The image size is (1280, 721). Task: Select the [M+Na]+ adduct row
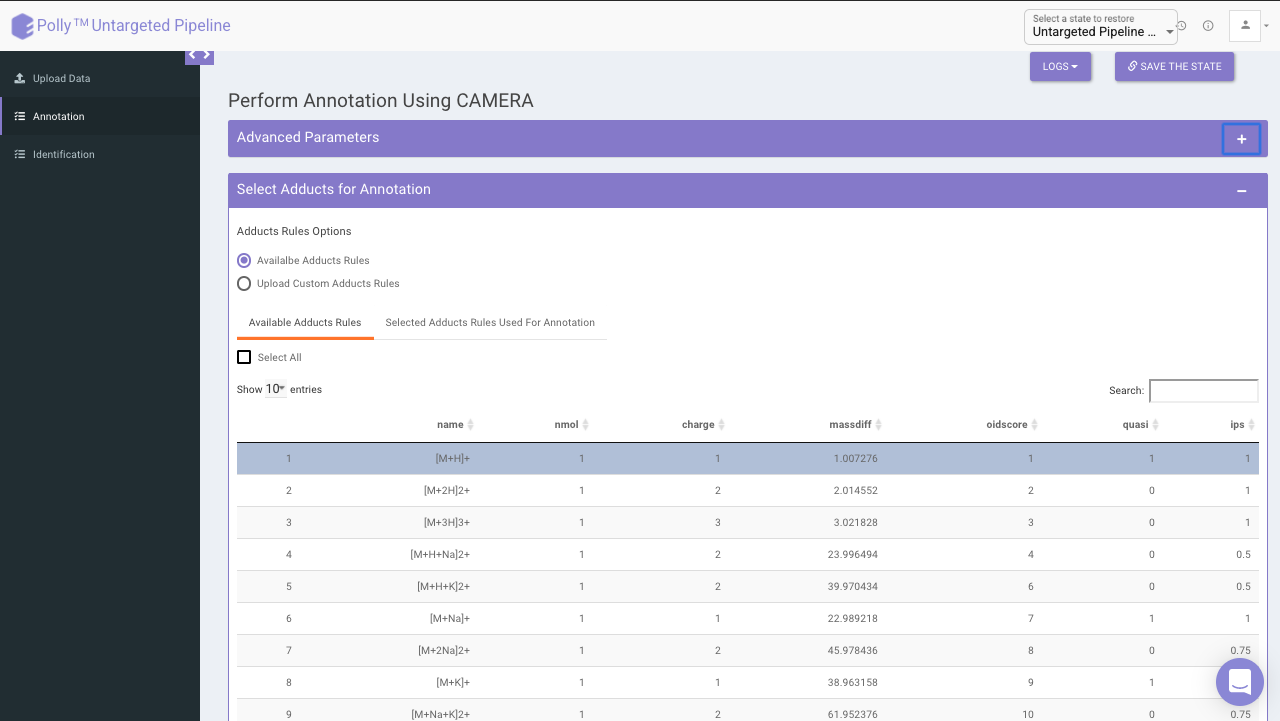748,619
